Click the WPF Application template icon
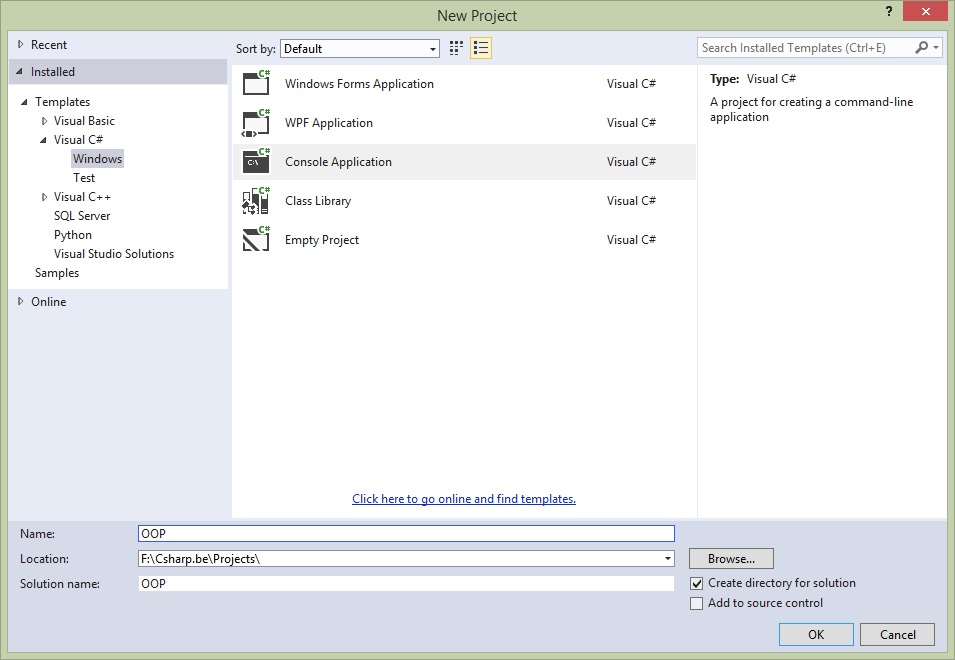Viewport: 955px width, 660px height. click(256, 122)
